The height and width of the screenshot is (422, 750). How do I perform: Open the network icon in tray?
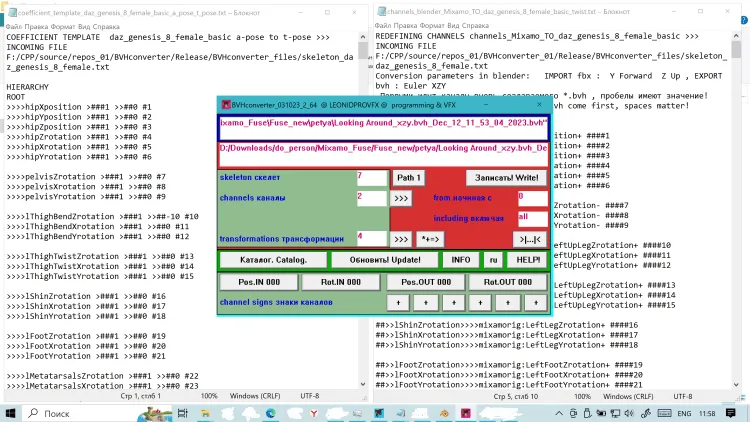(x=616, y=413)
